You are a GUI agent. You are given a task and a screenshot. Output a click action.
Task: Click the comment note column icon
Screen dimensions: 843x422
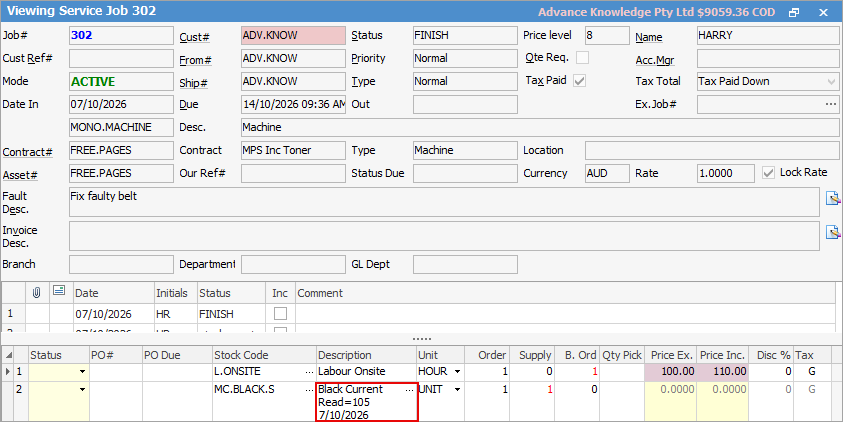coord(59,291)
